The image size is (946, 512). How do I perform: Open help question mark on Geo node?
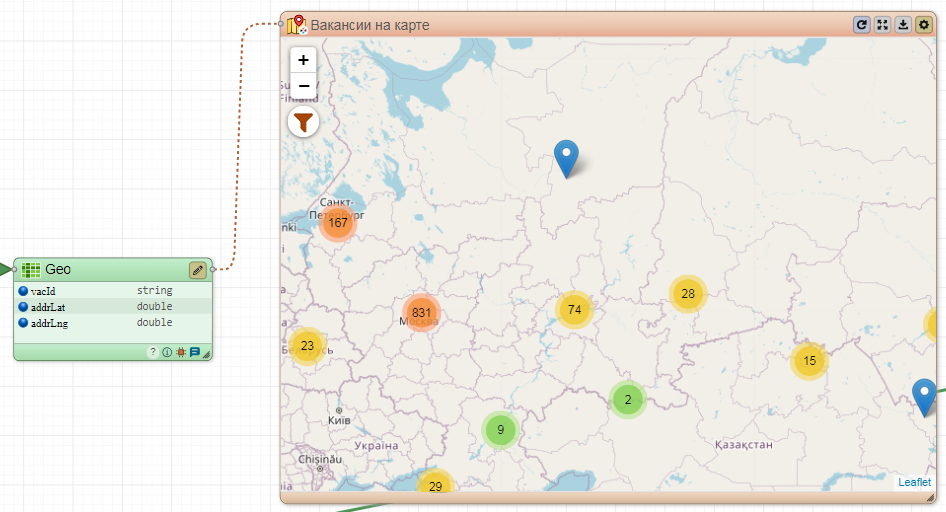[x=153, y=352]
